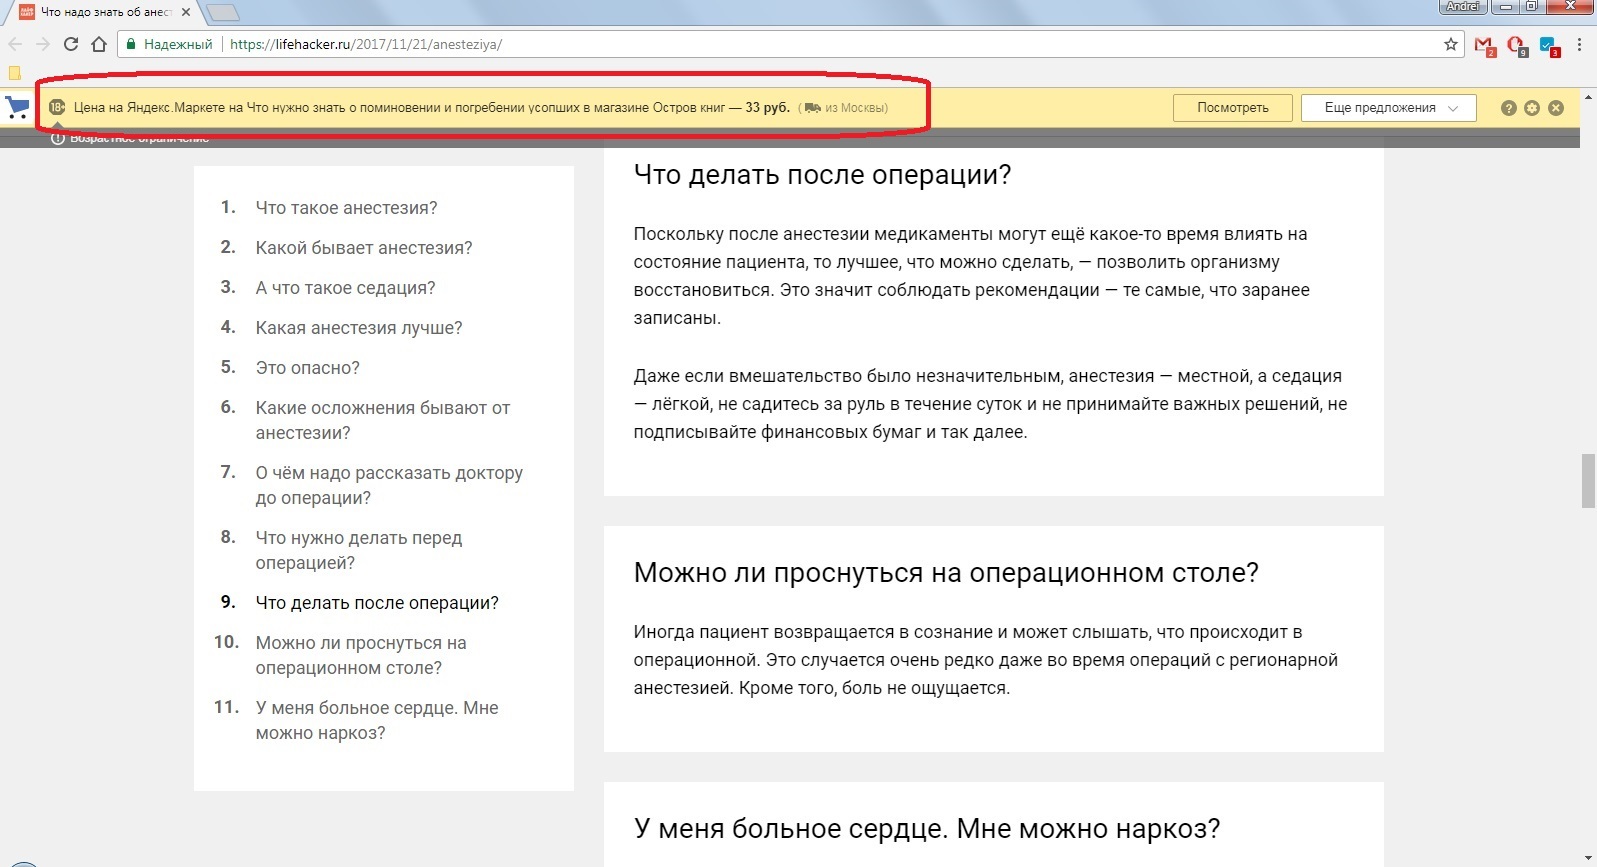Go forward with the browser forward arrow
This screenshot has height=867, width=1597.
[43, 44]
